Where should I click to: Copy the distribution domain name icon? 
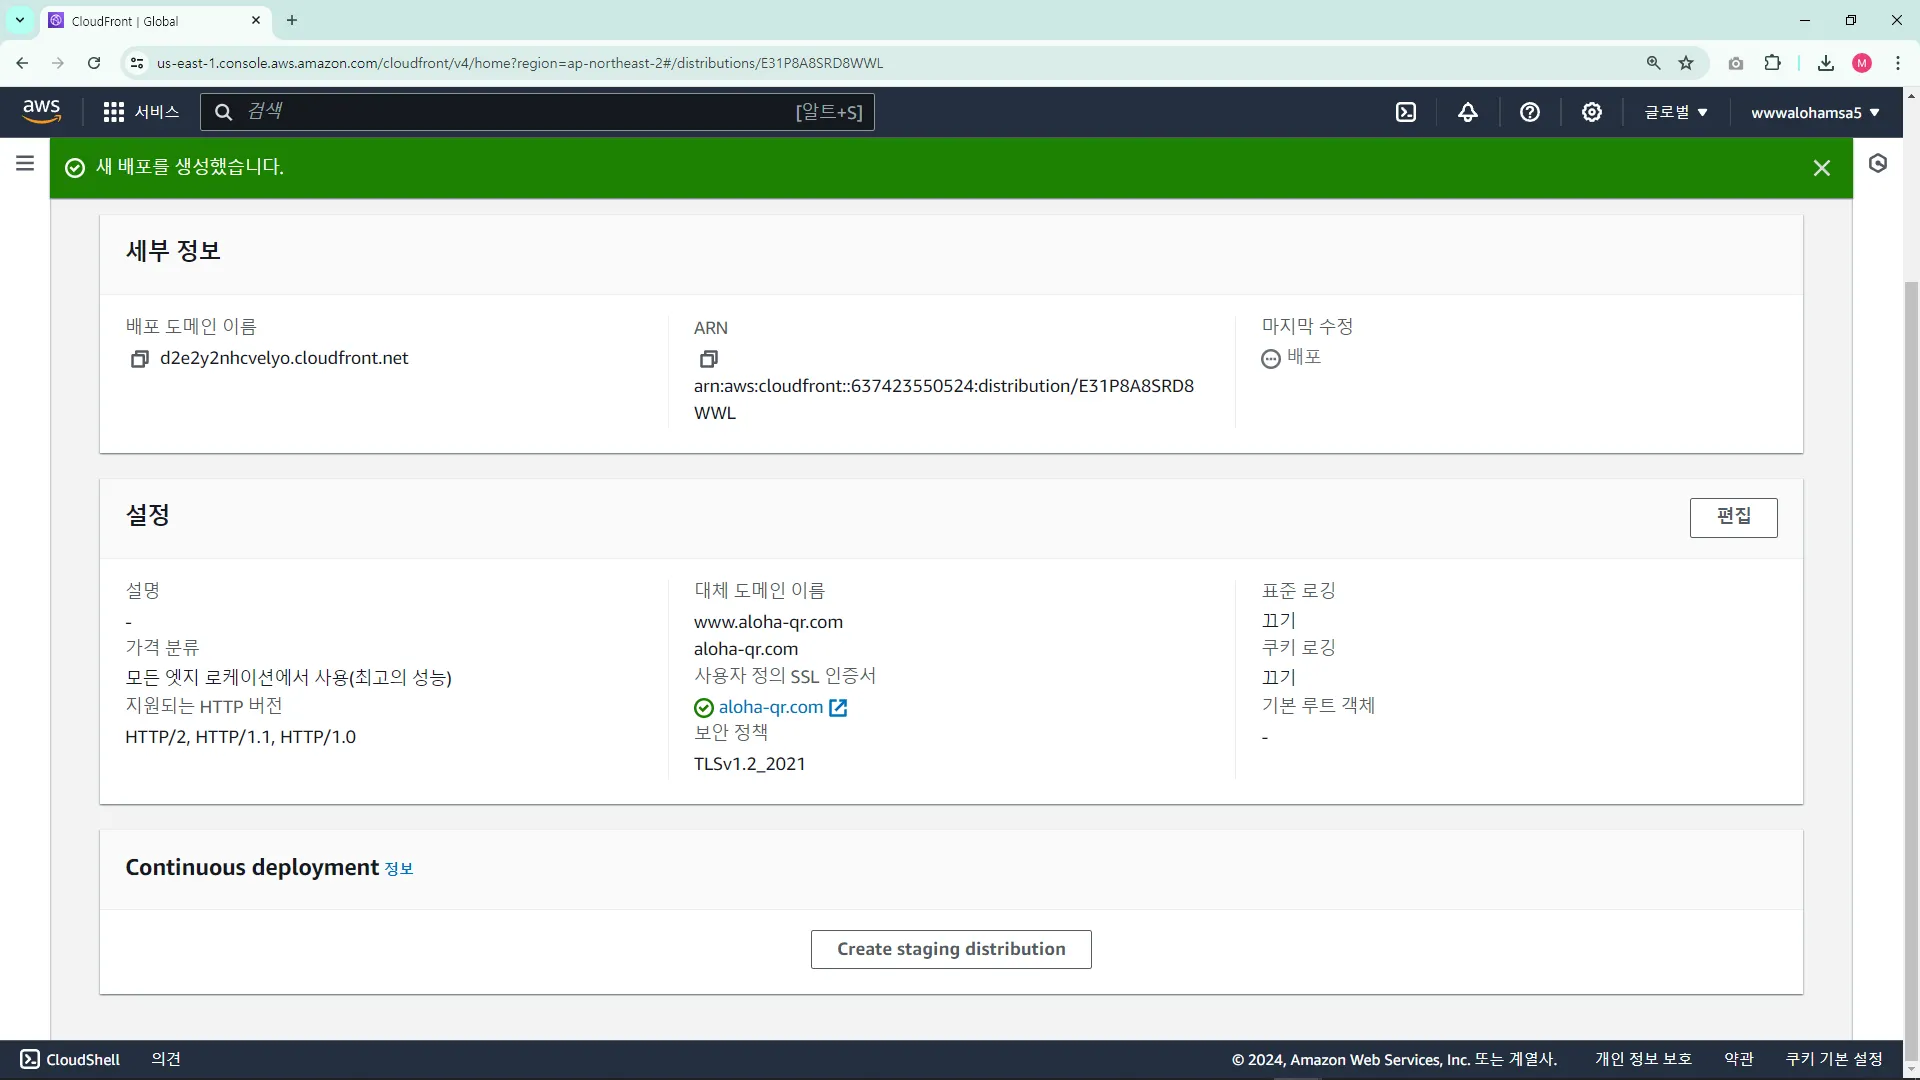click(x=139, y=359)
